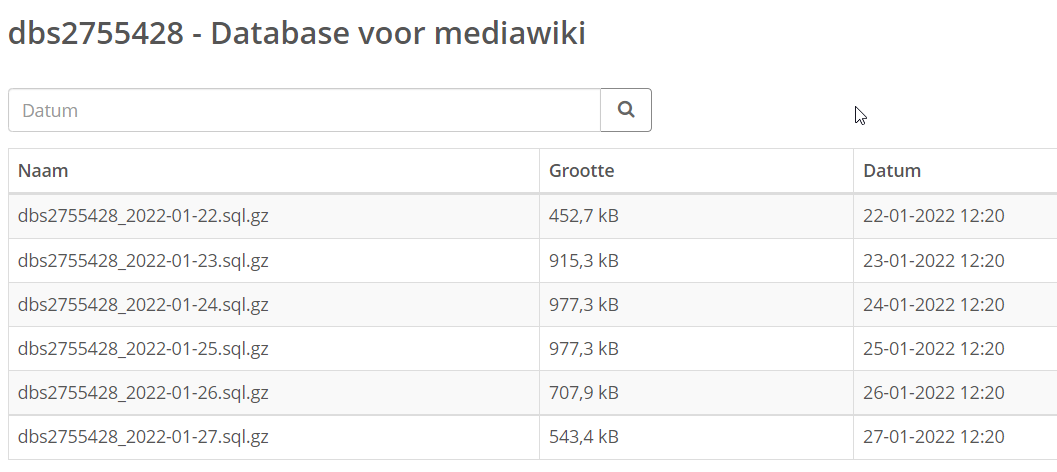Sort by the Naam column header
The image size is (1057, 472).
42,171
